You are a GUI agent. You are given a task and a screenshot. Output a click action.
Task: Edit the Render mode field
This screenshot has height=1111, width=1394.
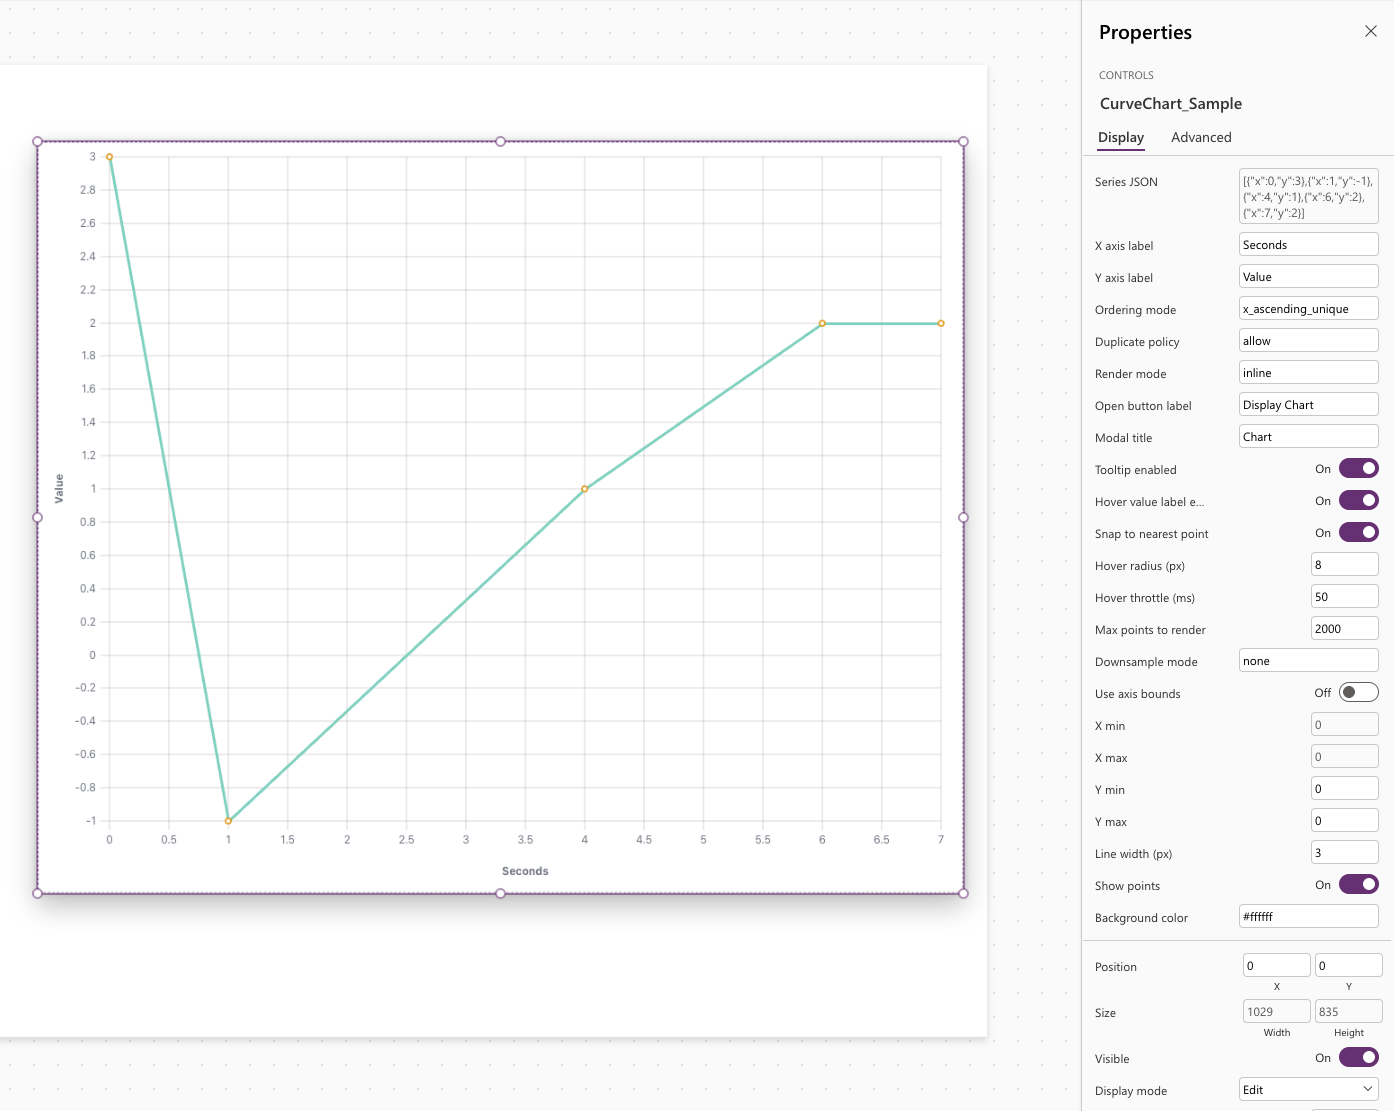[x=1308, y=372]
